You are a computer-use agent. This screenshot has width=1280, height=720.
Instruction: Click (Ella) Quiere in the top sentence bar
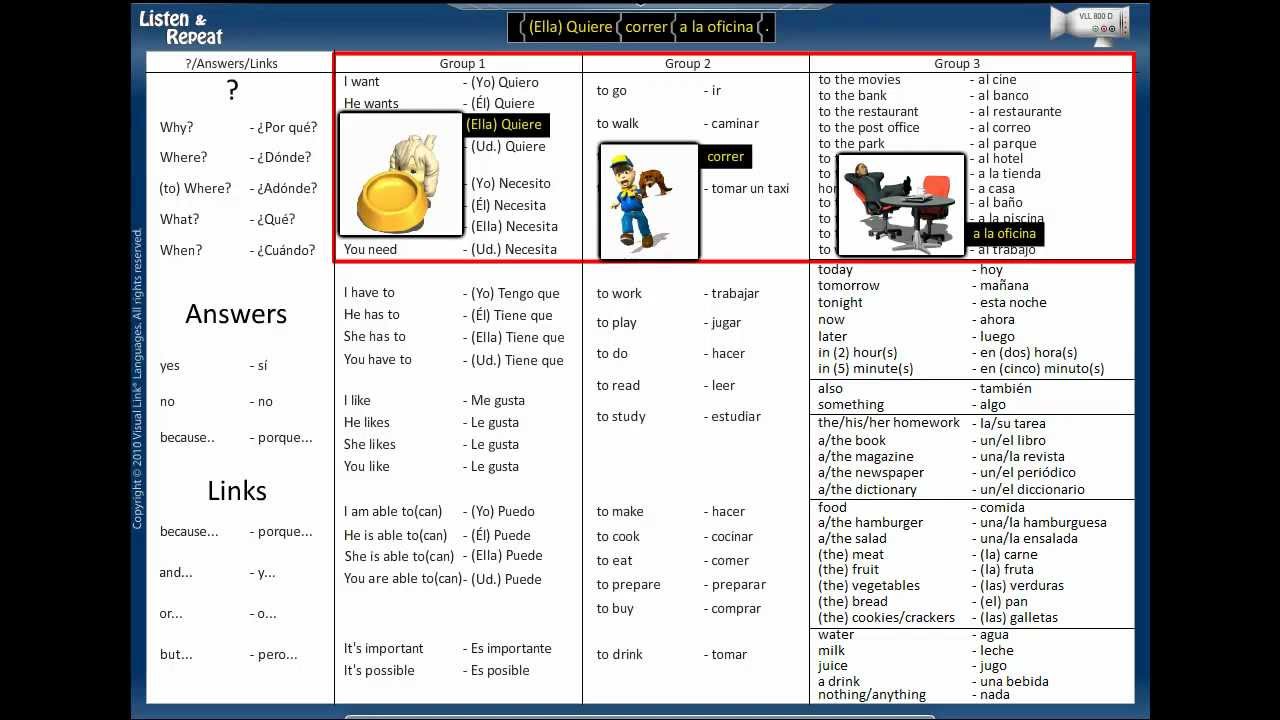pos(570,27)
